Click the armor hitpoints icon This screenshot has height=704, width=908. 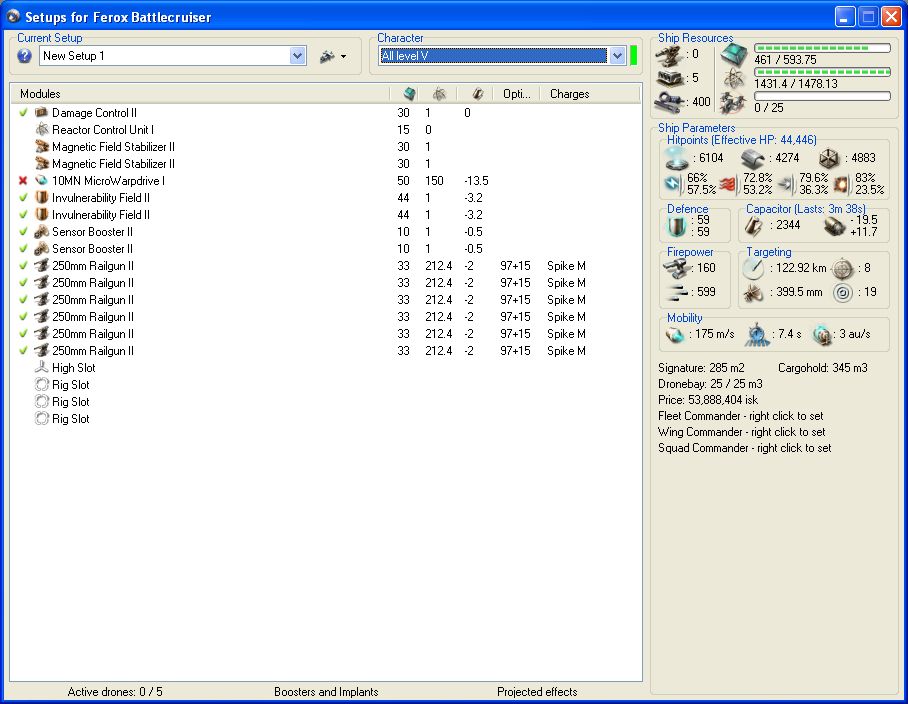753,158
